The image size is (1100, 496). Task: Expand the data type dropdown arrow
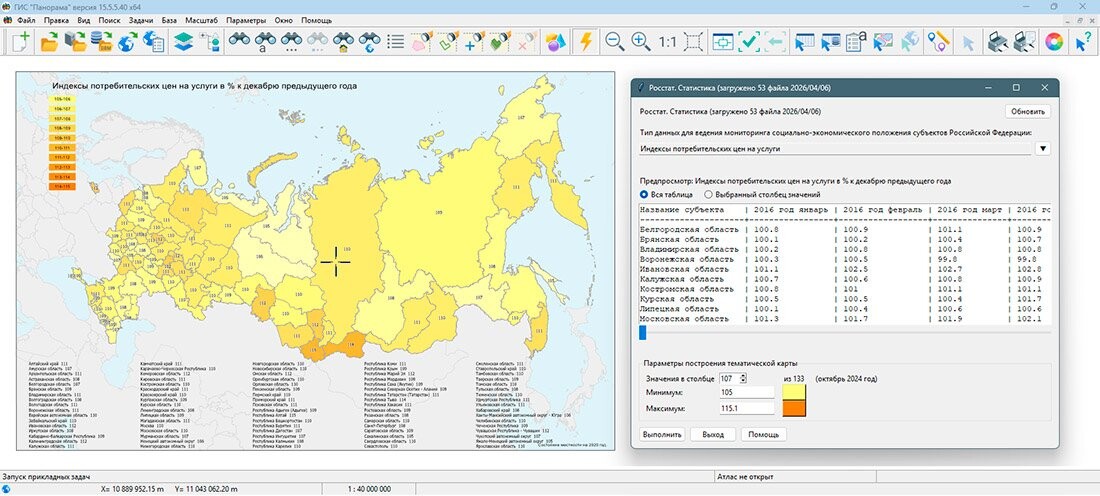[1043, 149]
